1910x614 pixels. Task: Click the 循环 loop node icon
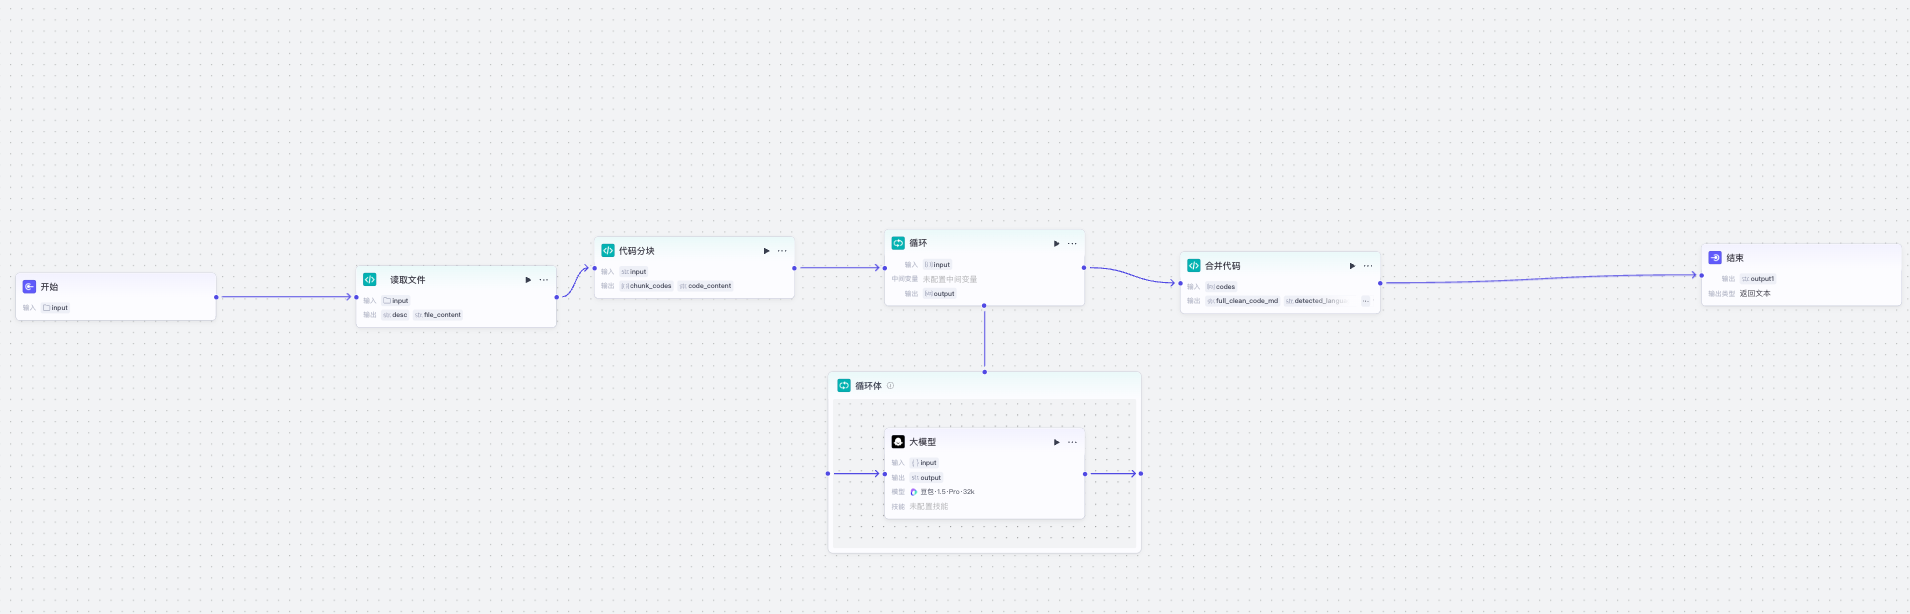(898, 243)
